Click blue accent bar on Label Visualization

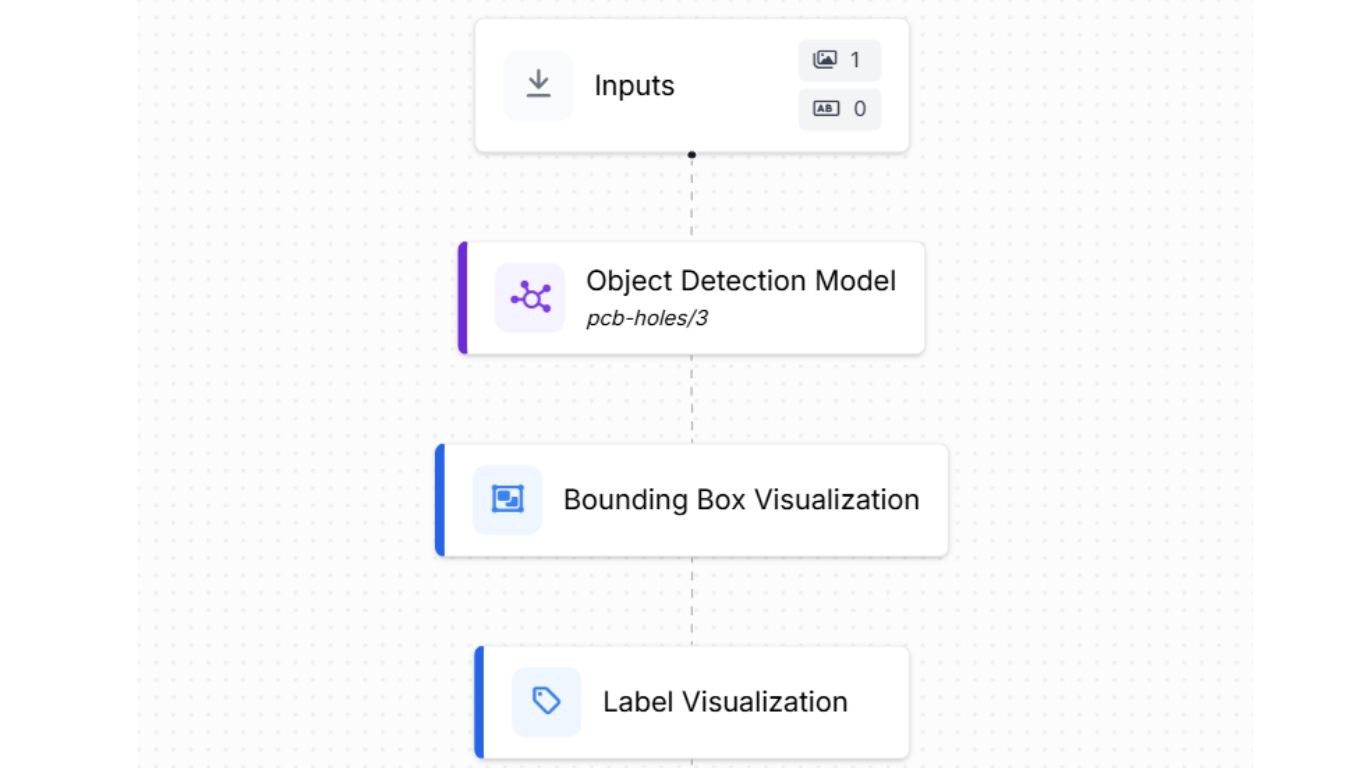tap(479, 702)
